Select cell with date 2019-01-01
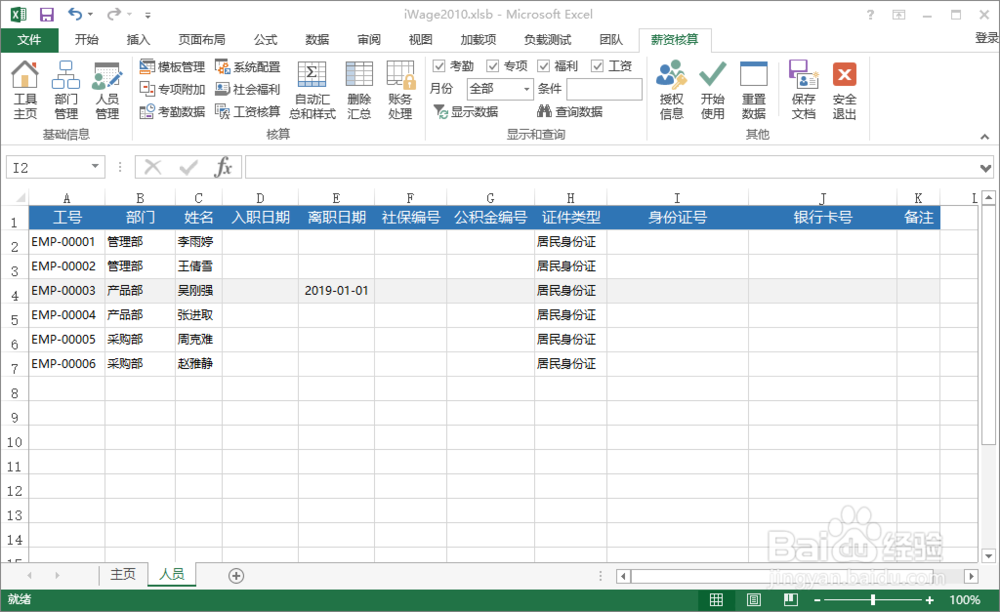Viewport: 1000px width, 612px height. [x=336, y=291]
